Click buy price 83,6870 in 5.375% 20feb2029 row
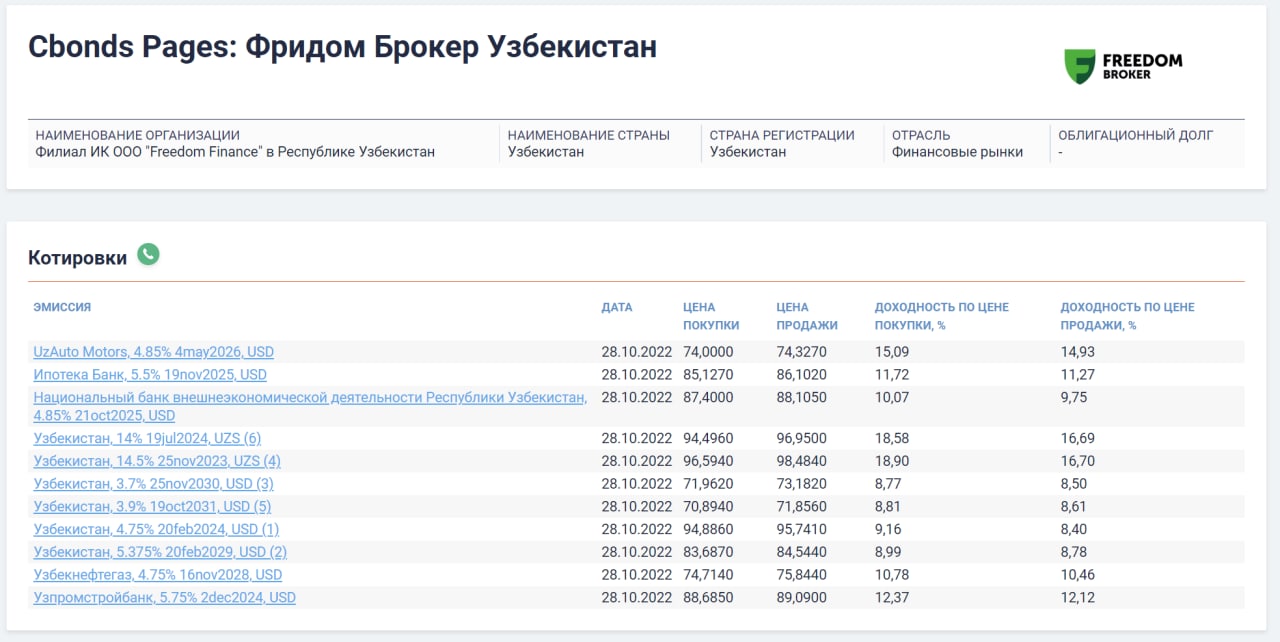 (708, 552)
